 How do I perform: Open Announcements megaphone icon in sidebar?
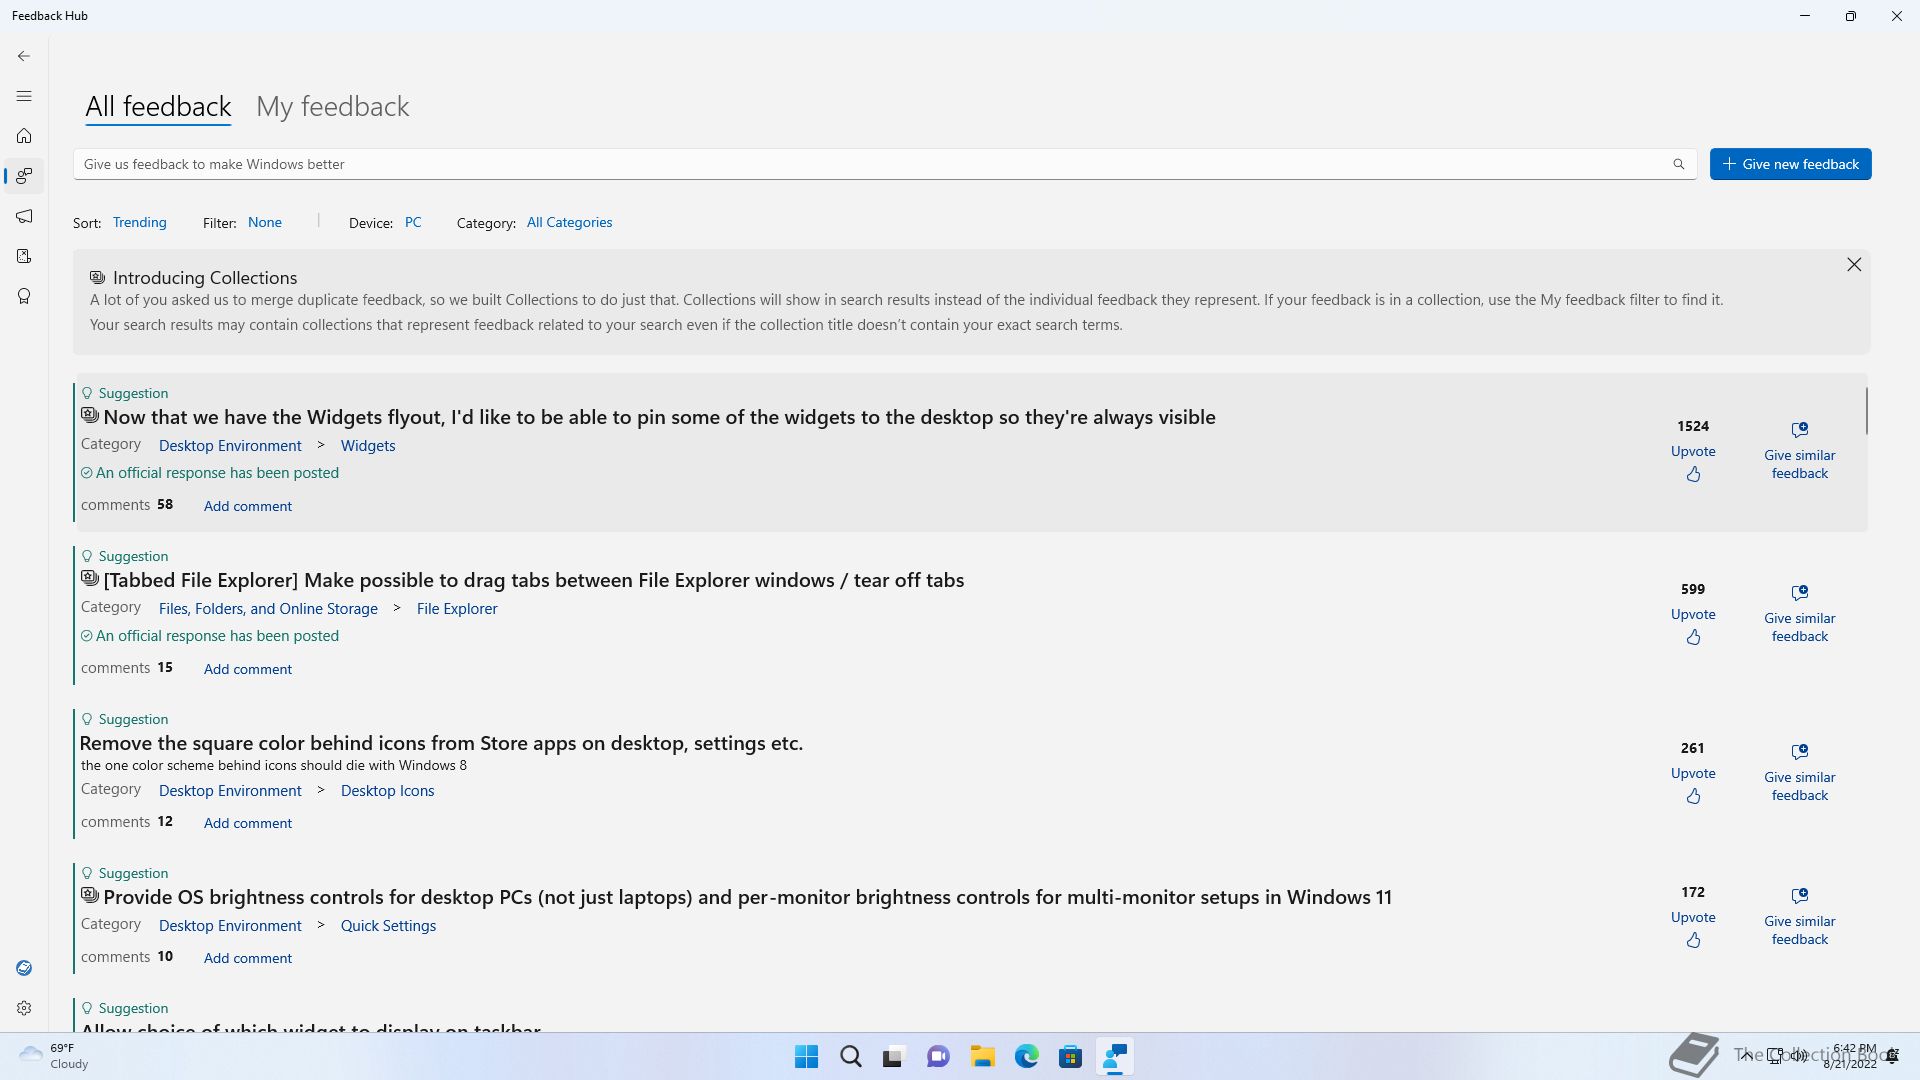[24, 216]
